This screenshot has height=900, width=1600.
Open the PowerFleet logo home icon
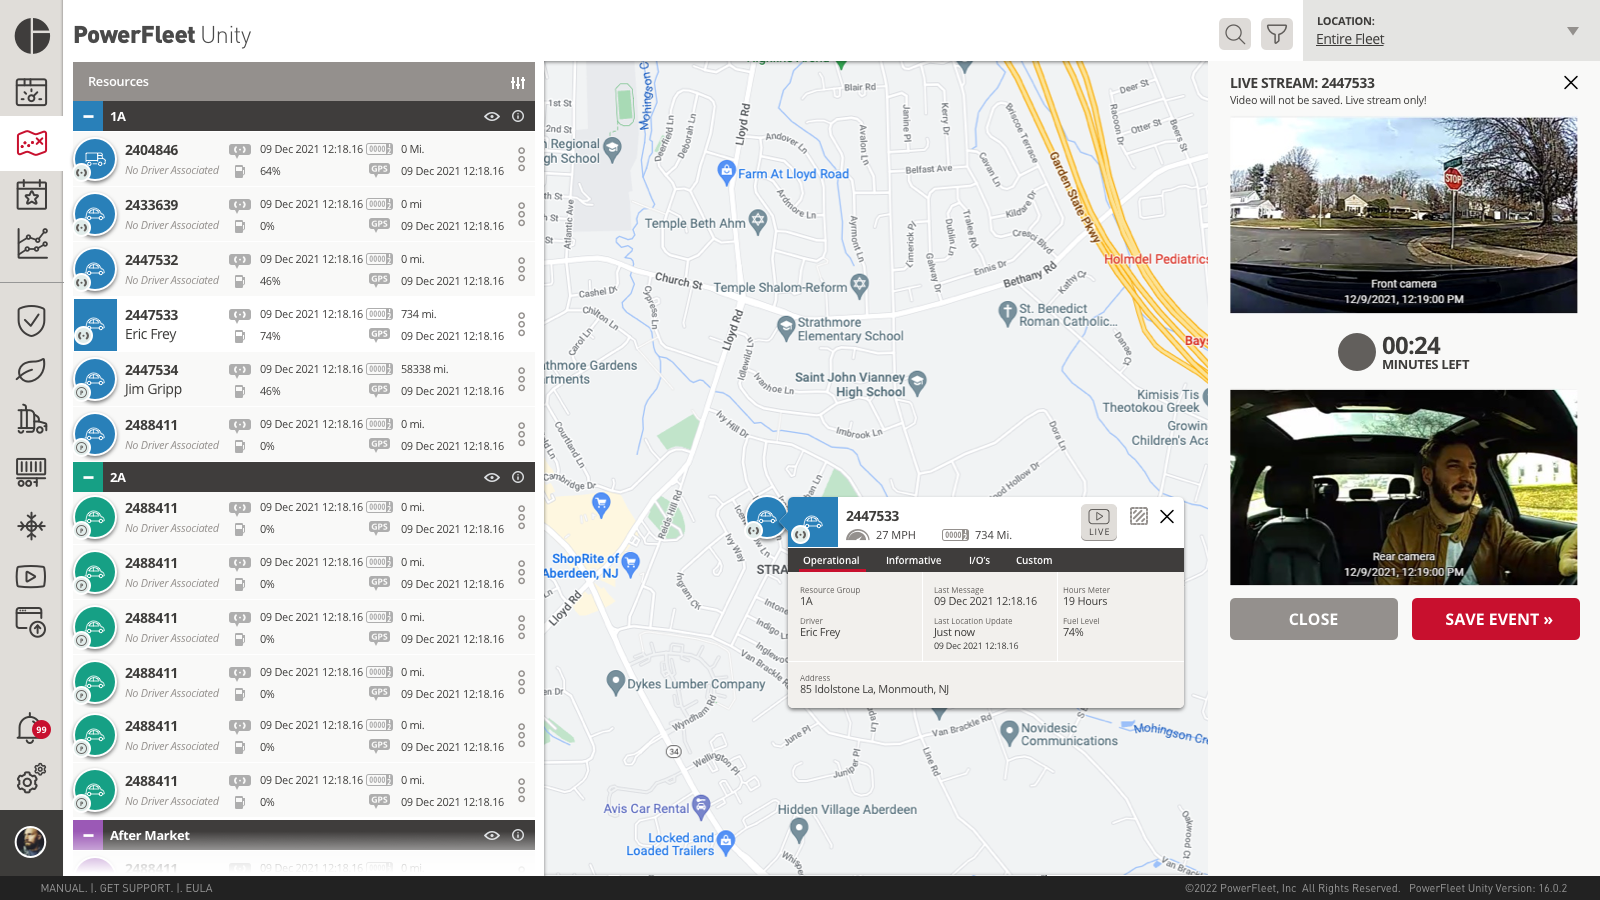point(32,35)
